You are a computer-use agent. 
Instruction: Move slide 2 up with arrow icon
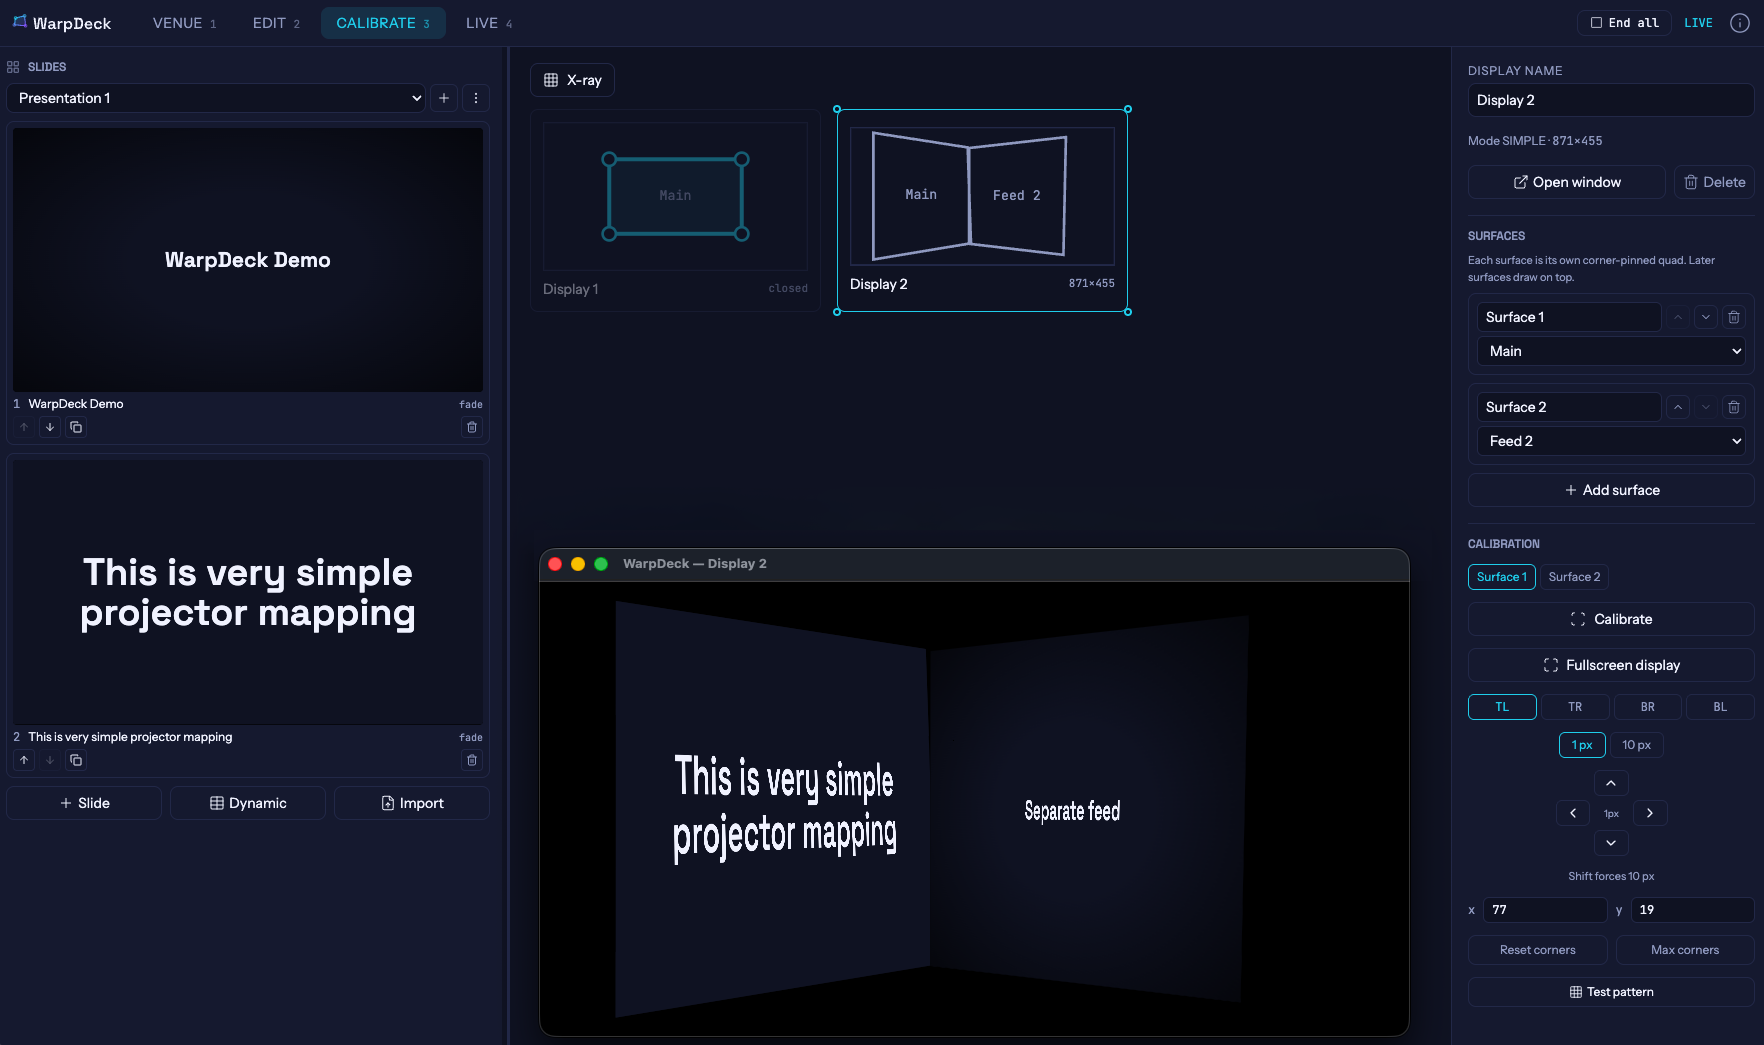tap(24, 760)
